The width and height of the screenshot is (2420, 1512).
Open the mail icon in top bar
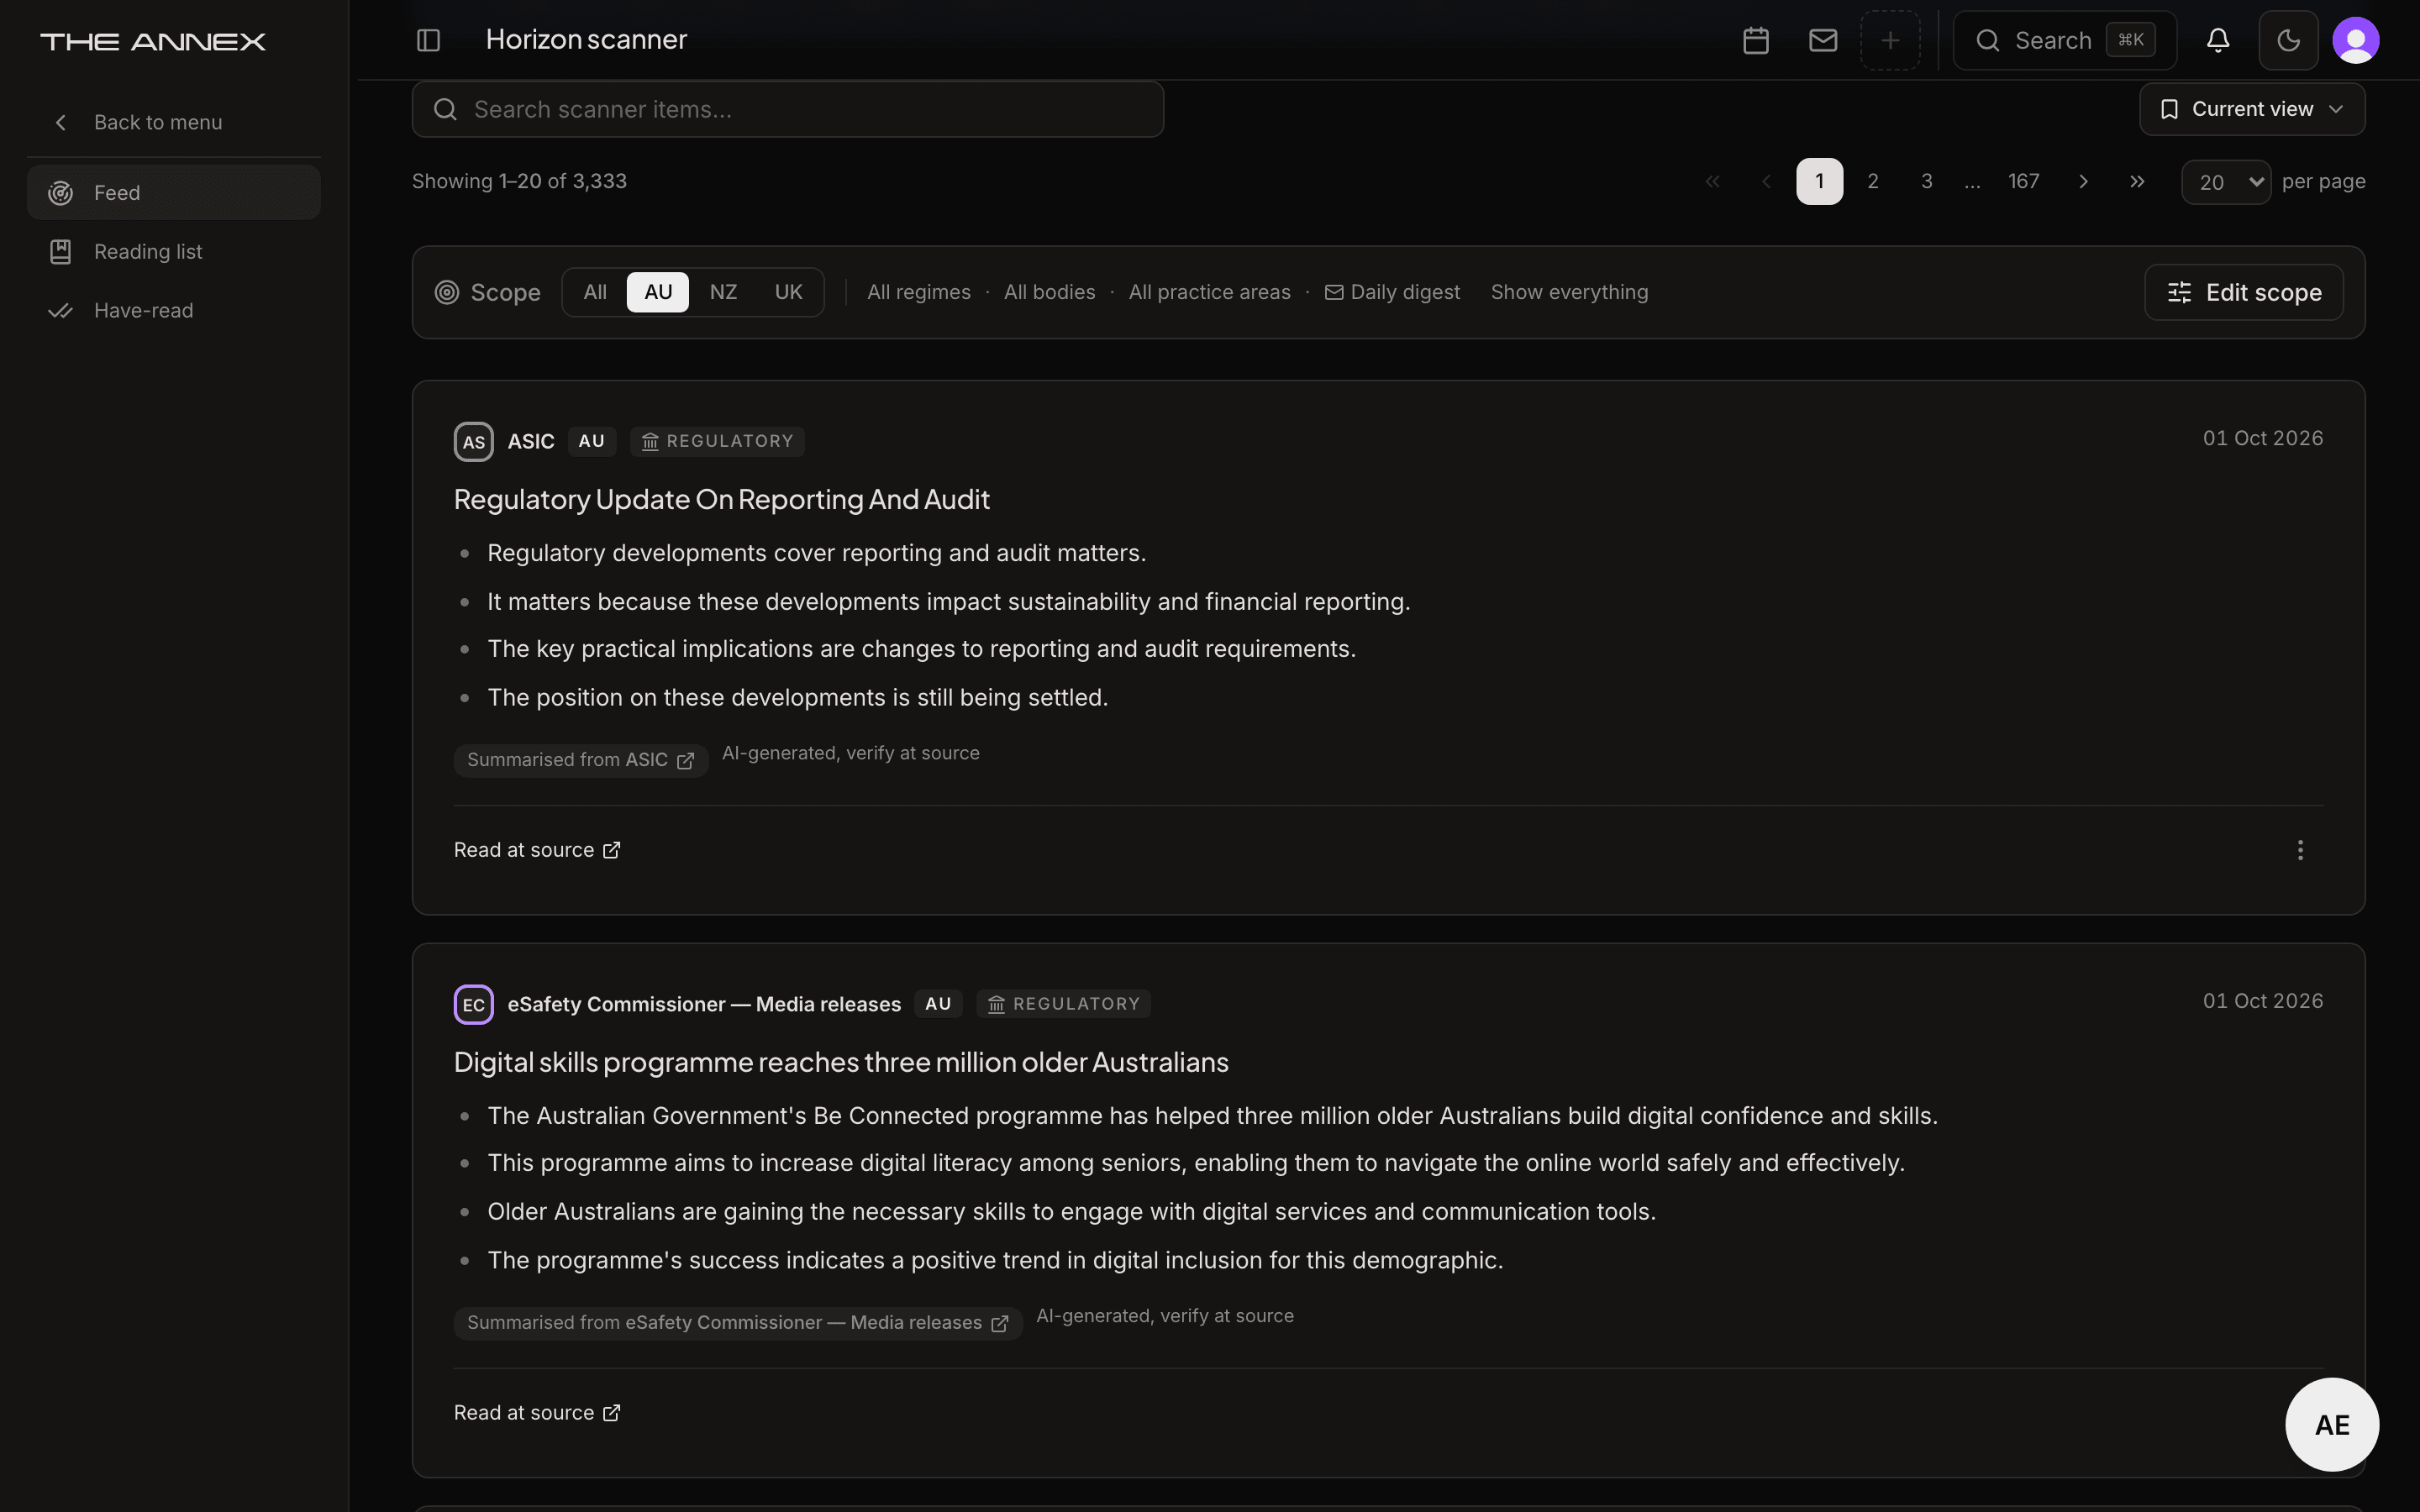coord(1823,40)
